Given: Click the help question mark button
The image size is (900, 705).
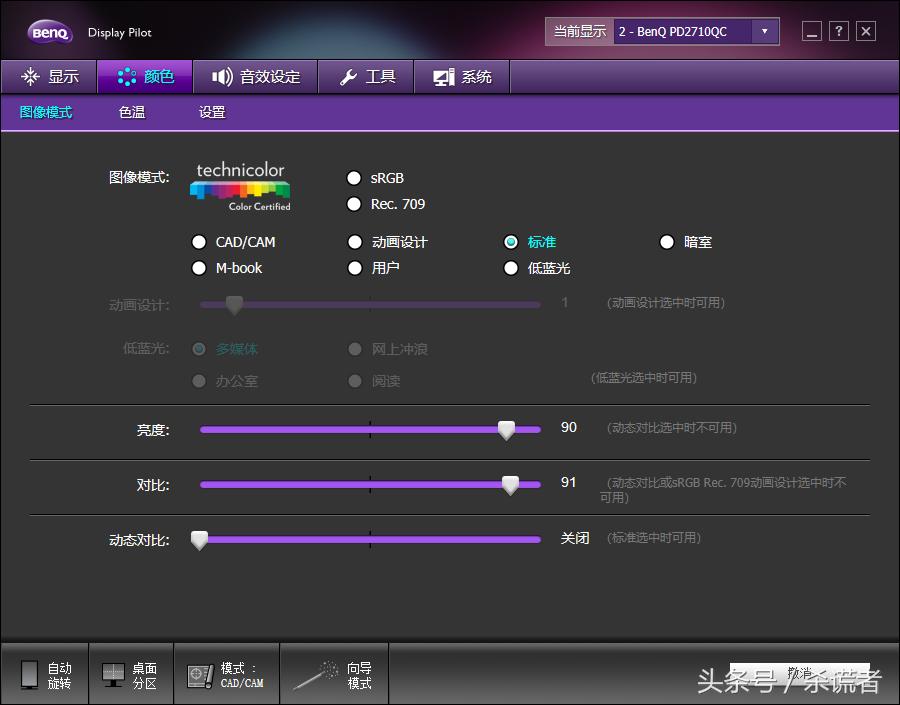Looking at the screenshot, I should coord(838,31).
